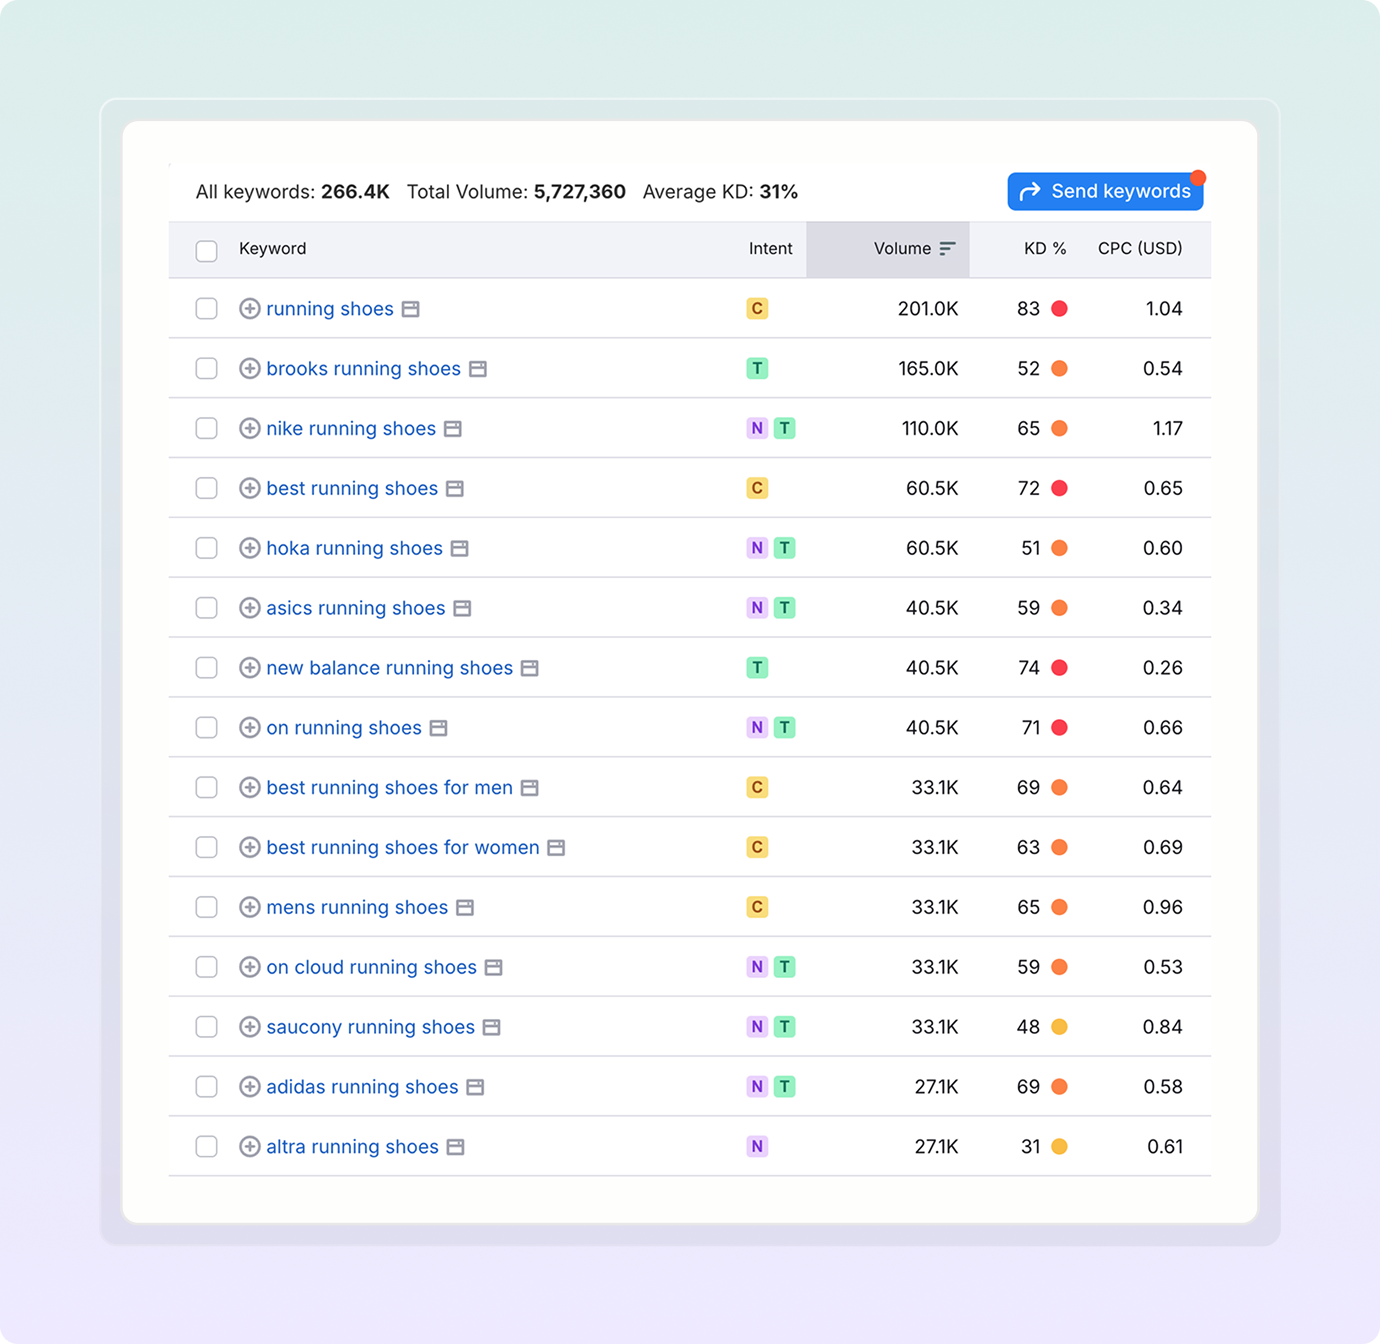
Task: Open 'new balance running shoes' link
Action: click(389, 668)
